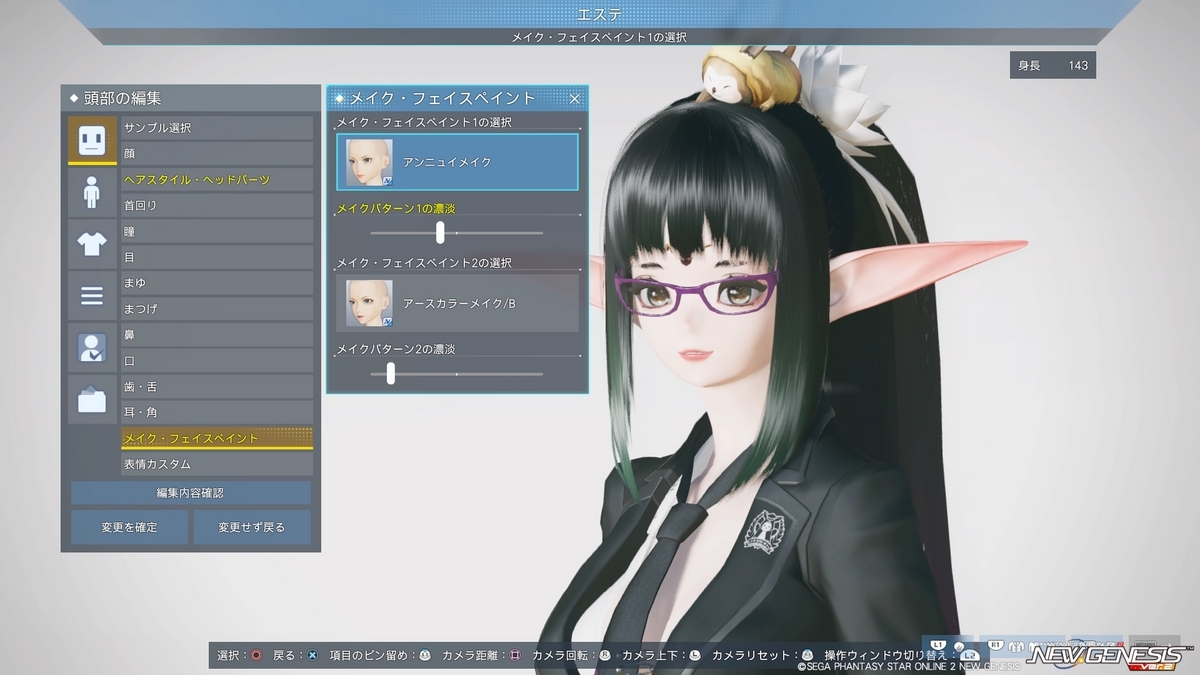The image size is (1200, 675).
Task: Open the body figure category icon
Action: [x=92, y=191]
